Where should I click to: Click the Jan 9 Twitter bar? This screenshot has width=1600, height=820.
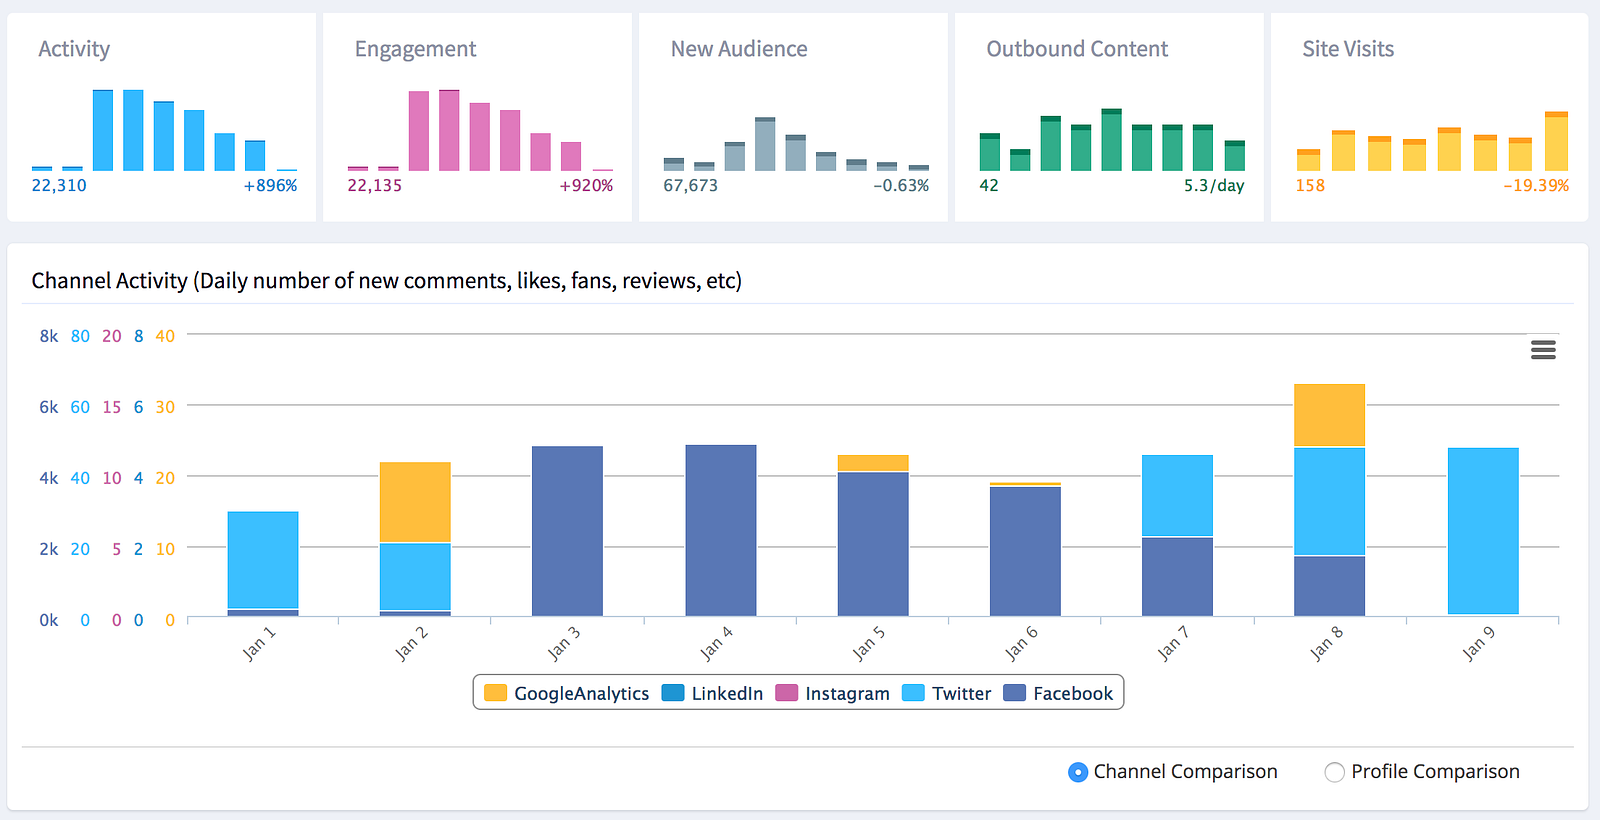pos(1483,531)
